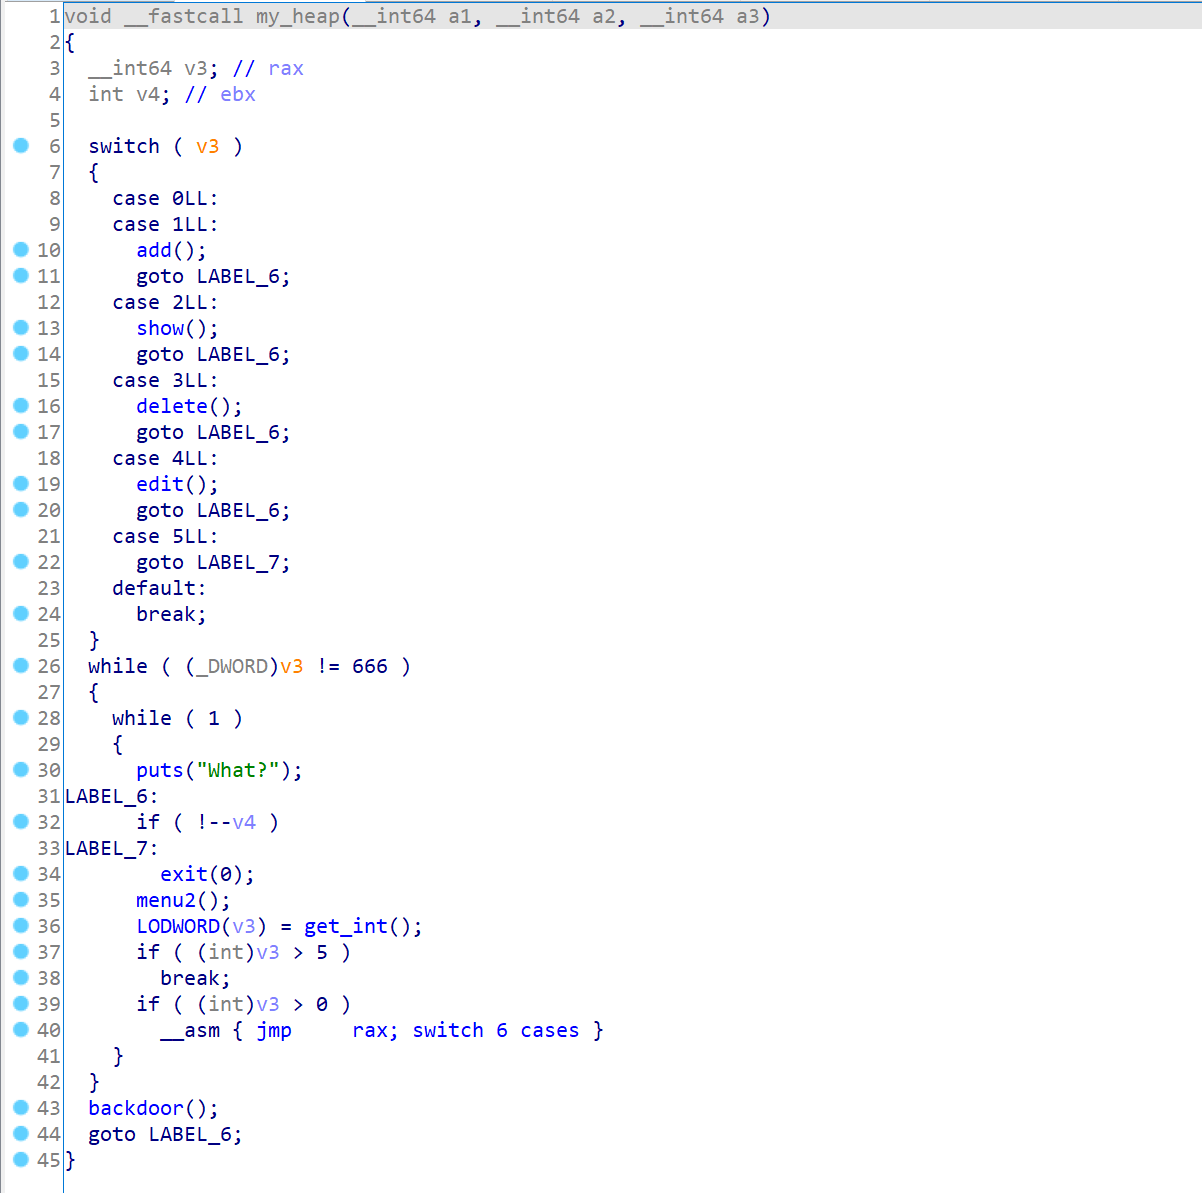Set breakpoint at line 13 show() call
The height and width of the screenshot is (1193, 1202).
click(21, 328)
